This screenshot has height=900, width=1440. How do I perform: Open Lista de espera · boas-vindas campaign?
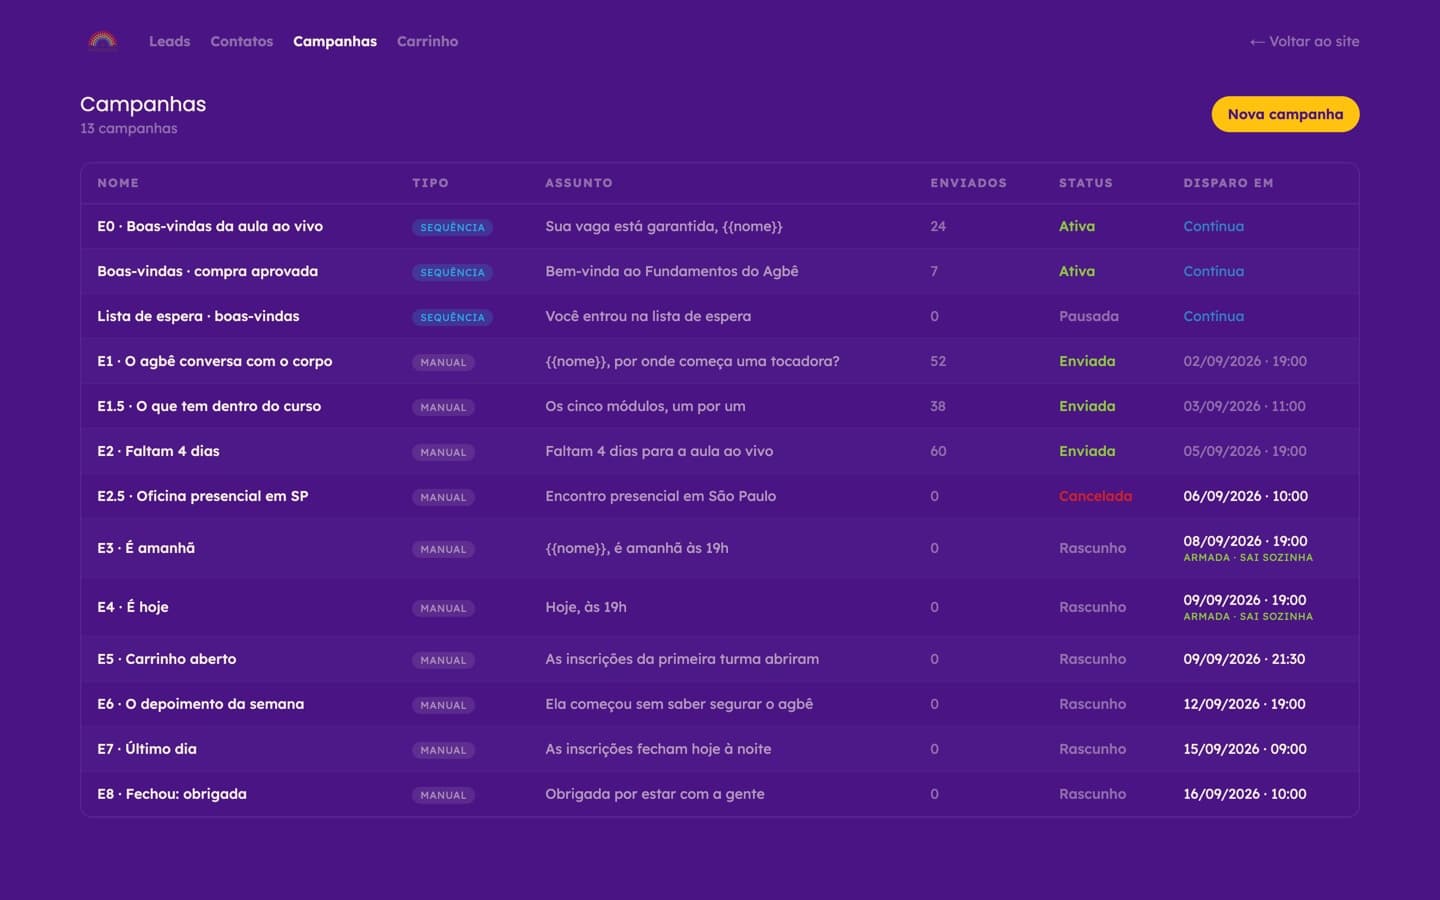click(198, 316)
